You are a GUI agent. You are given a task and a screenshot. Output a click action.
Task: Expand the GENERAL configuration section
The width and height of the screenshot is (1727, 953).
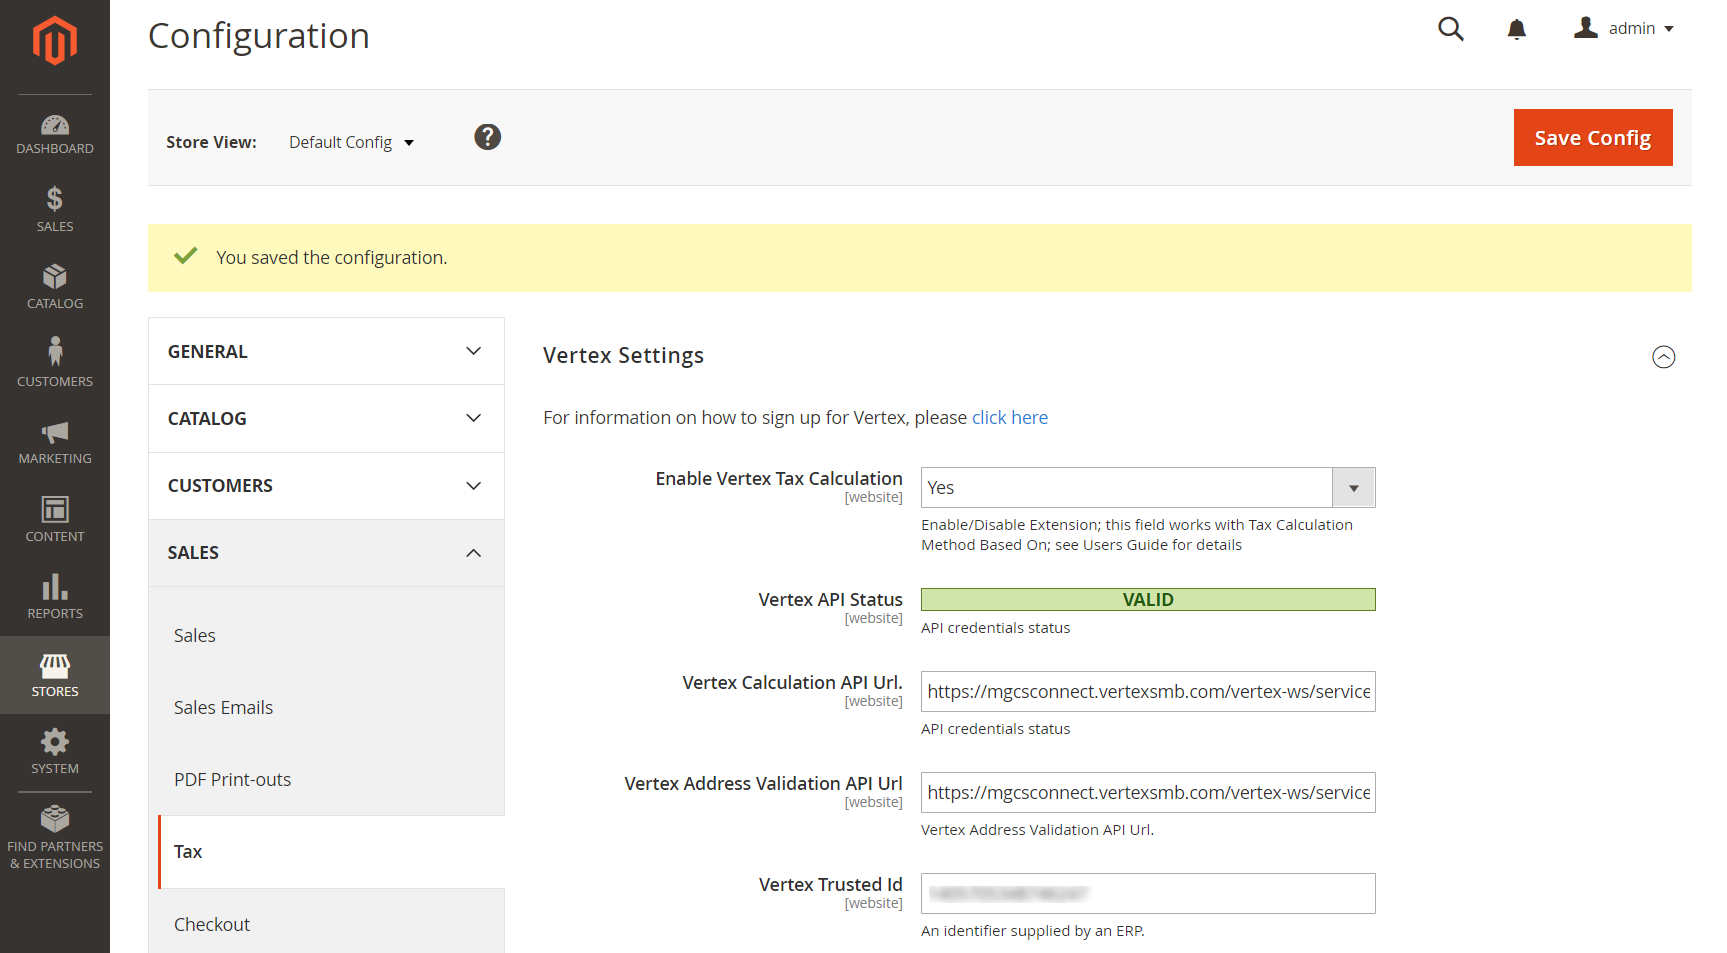pos(326,351)
